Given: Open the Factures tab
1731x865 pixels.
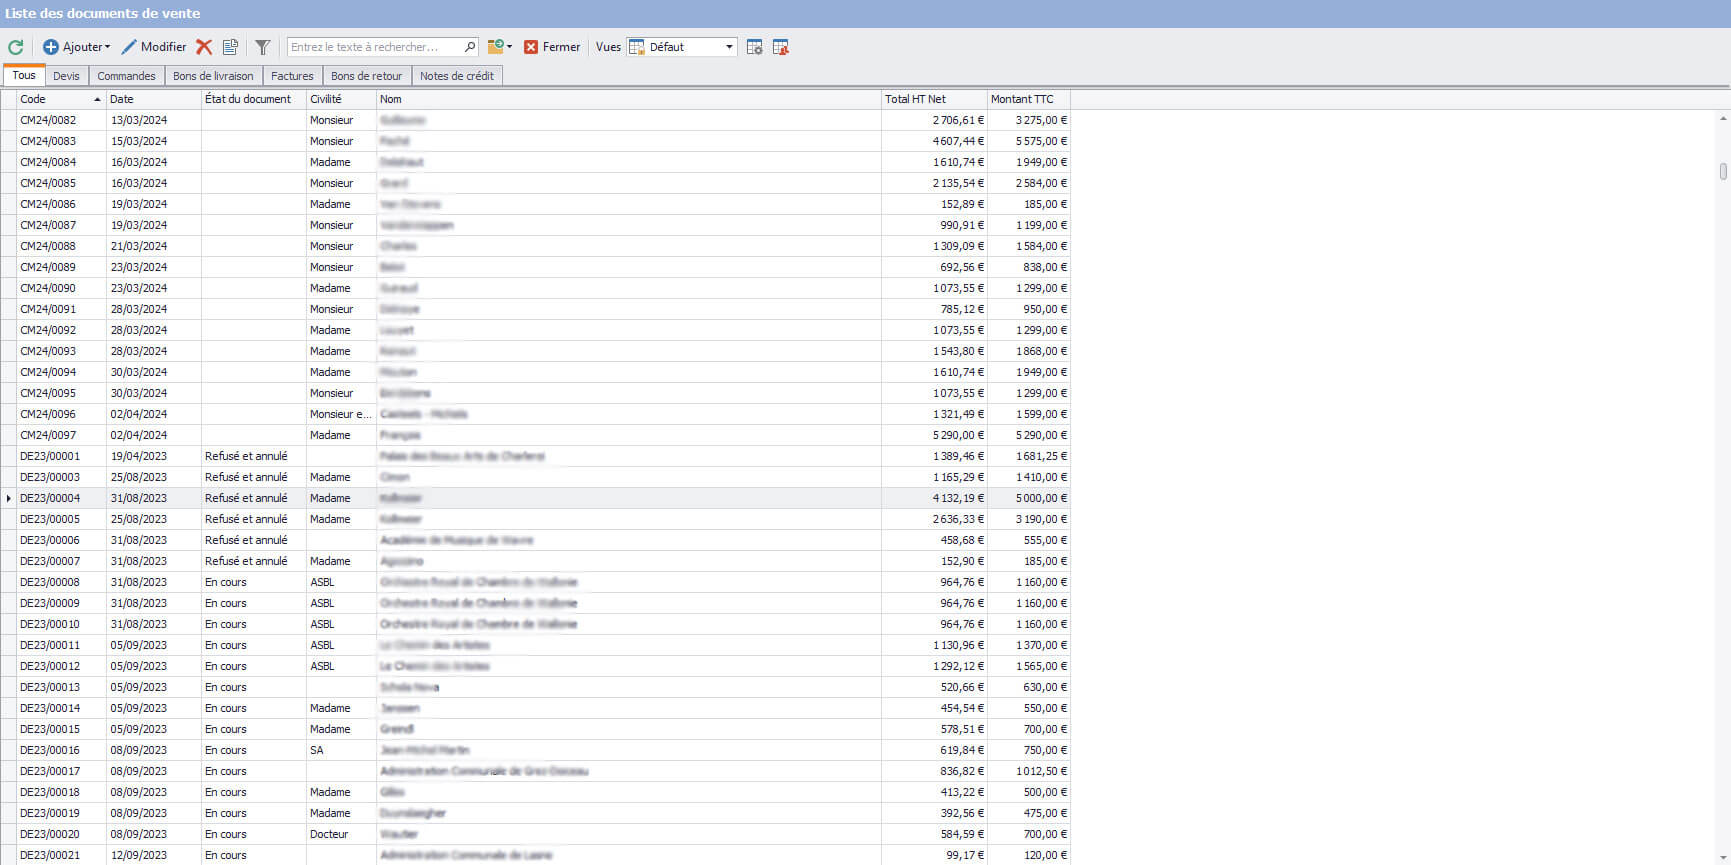Looking at the screenshot, I should click(x=292, y=76).
